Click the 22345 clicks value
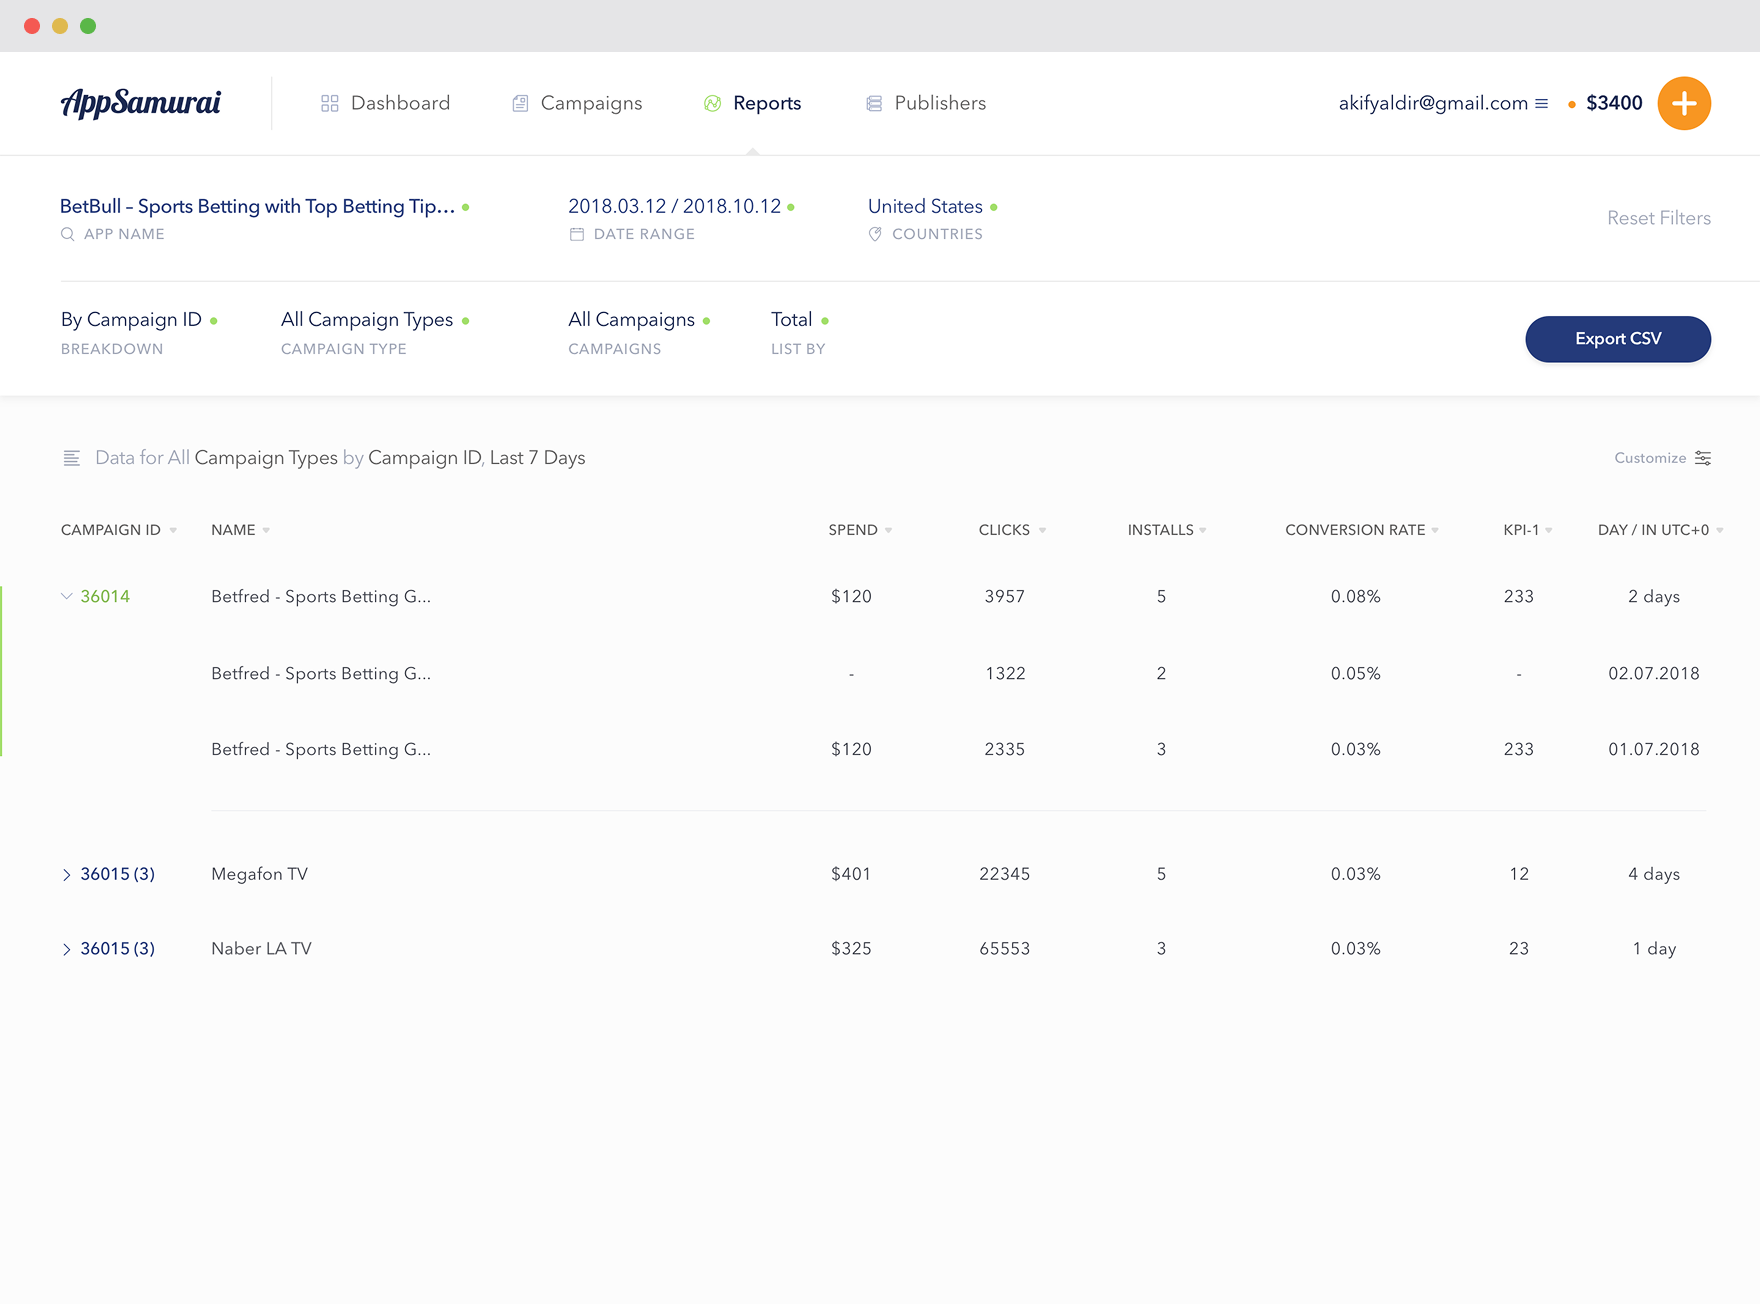Image resolution: width=1760 pixels, height=1304 pixels. click(1005, 874)
